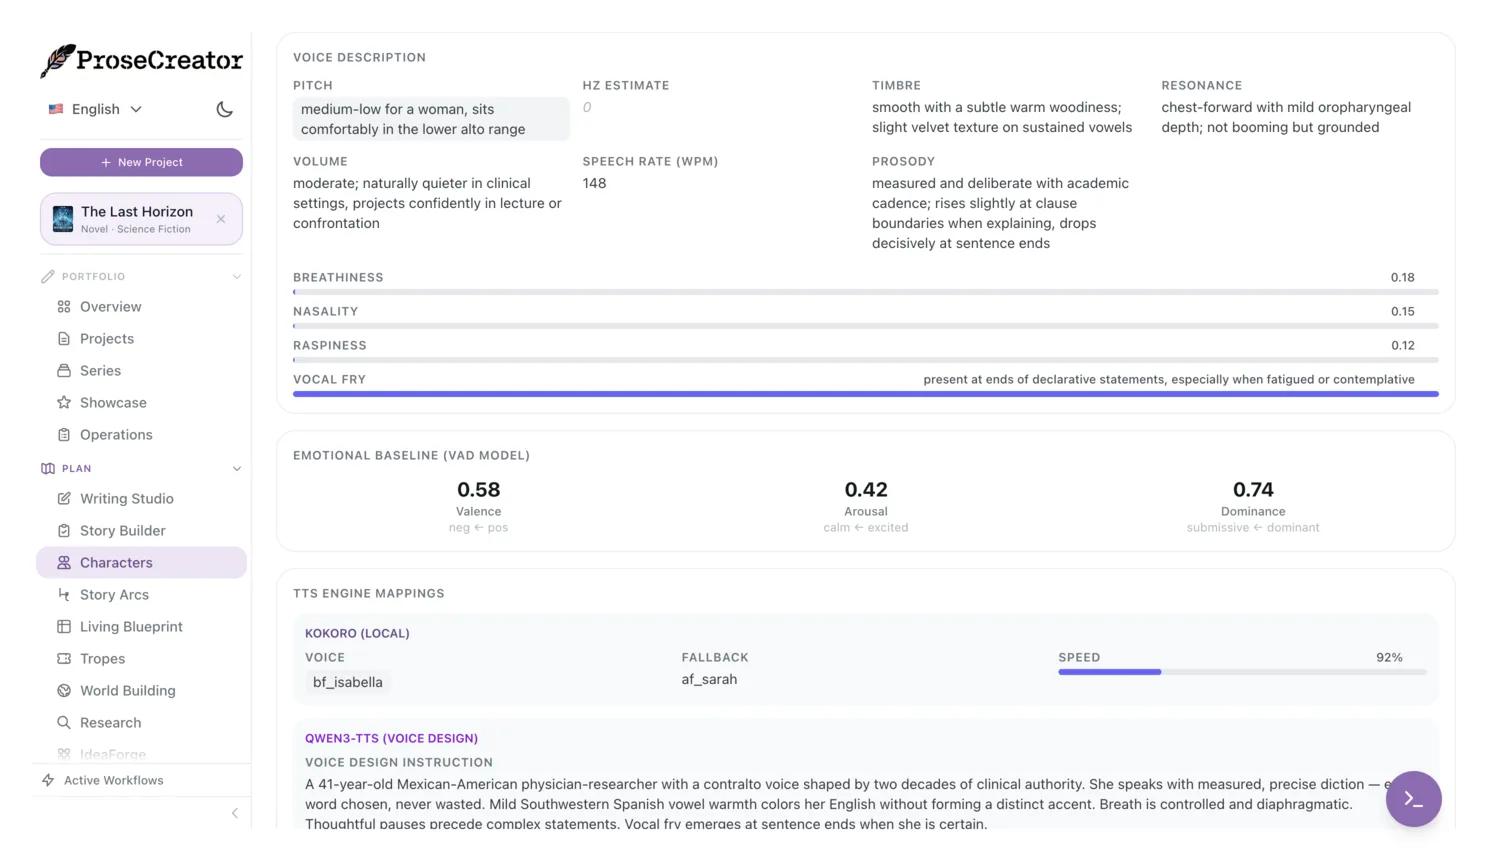Screen dimensions: 1512x861
Task: Click the Characters people icon
Action: pos(63,562)
